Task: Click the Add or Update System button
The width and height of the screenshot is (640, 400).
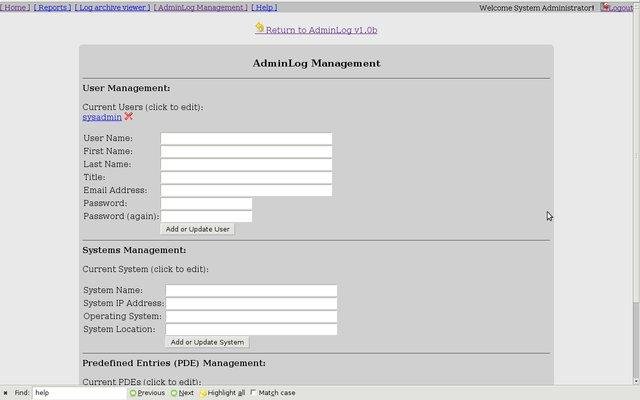Action: point(207,342)
